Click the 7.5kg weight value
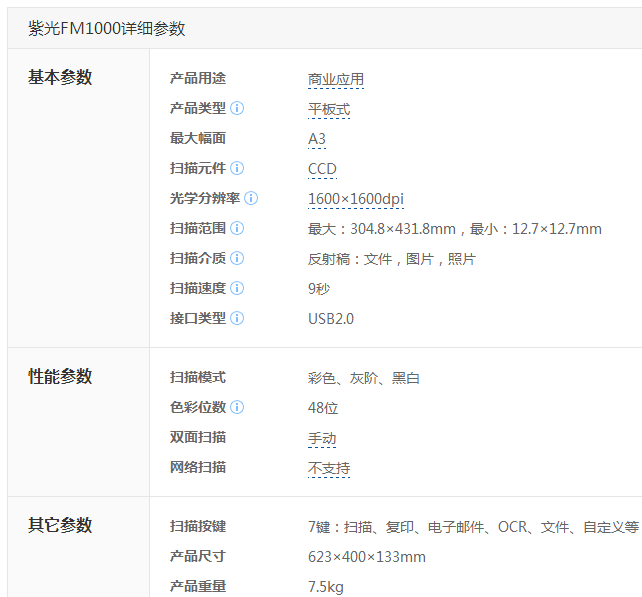This screenshot has height=597, width=642. click(326, 587)
